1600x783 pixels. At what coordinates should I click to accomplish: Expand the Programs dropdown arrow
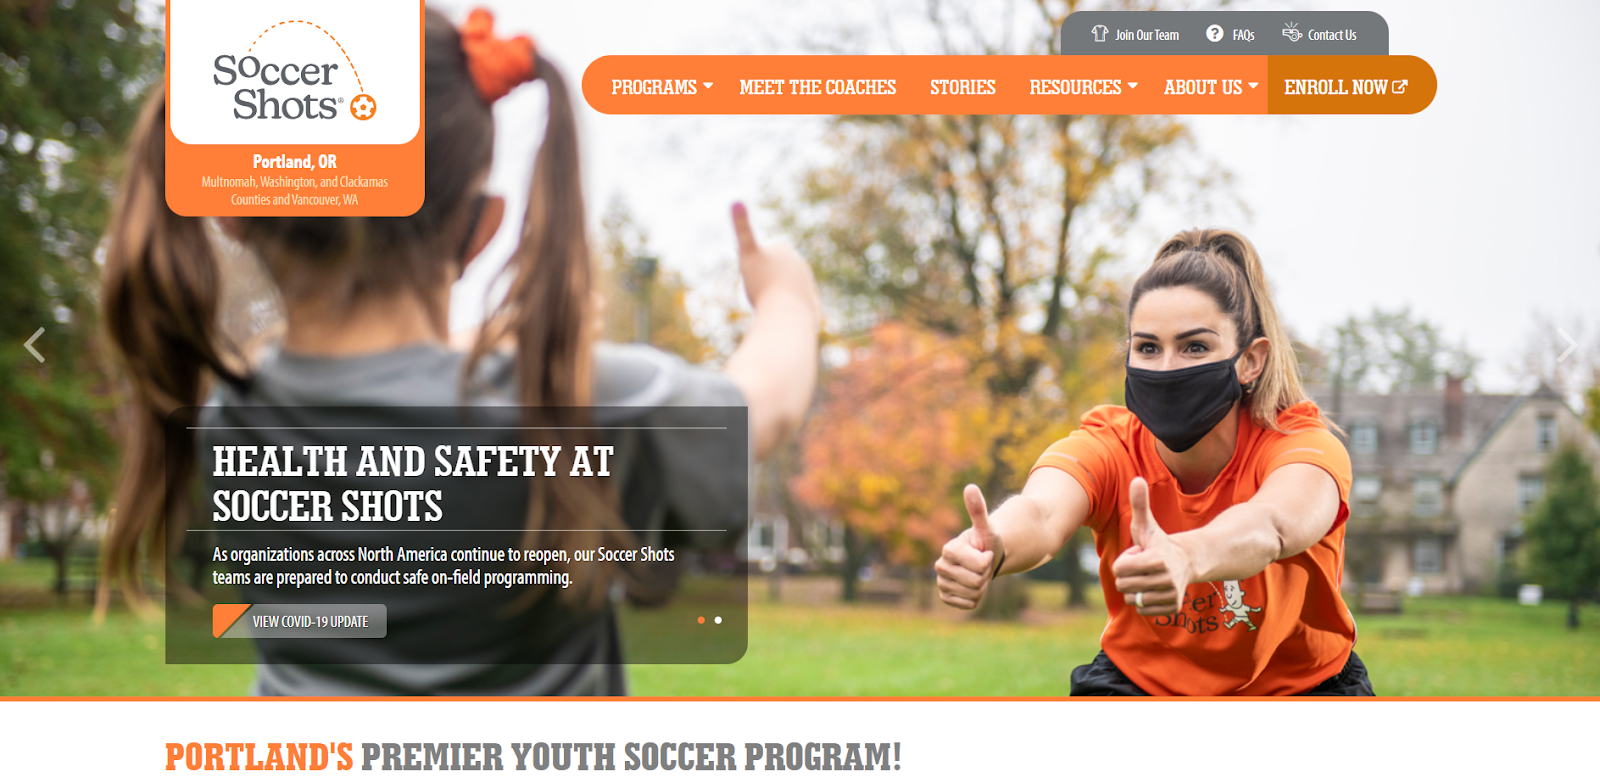[x=708, y=86]
